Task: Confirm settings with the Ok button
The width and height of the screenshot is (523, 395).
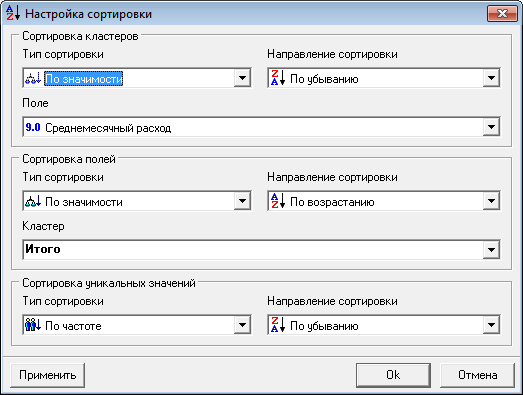Action: (x=393, y=375)
